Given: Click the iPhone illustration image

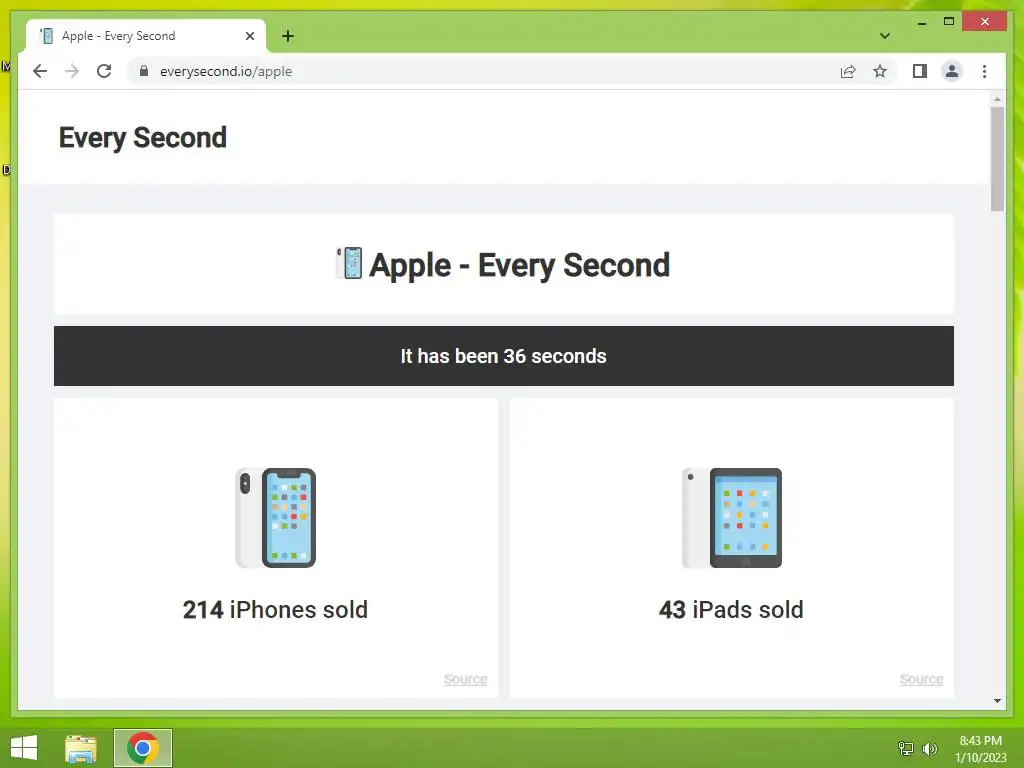Looking at the screenshot, I should (276, 518).
